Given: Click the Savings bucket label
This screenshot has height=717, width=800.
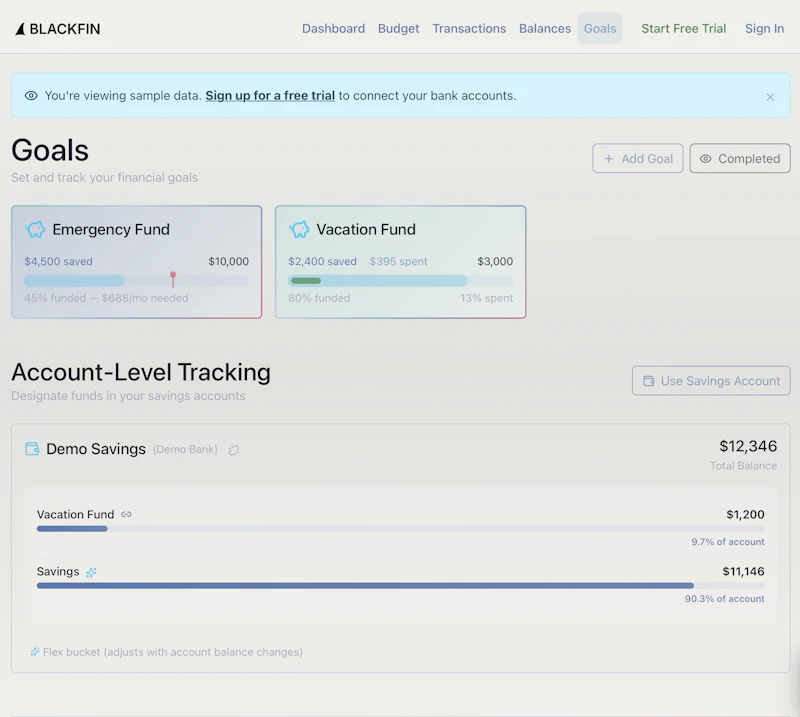Looking at the screenshot, I should (58, 572).
